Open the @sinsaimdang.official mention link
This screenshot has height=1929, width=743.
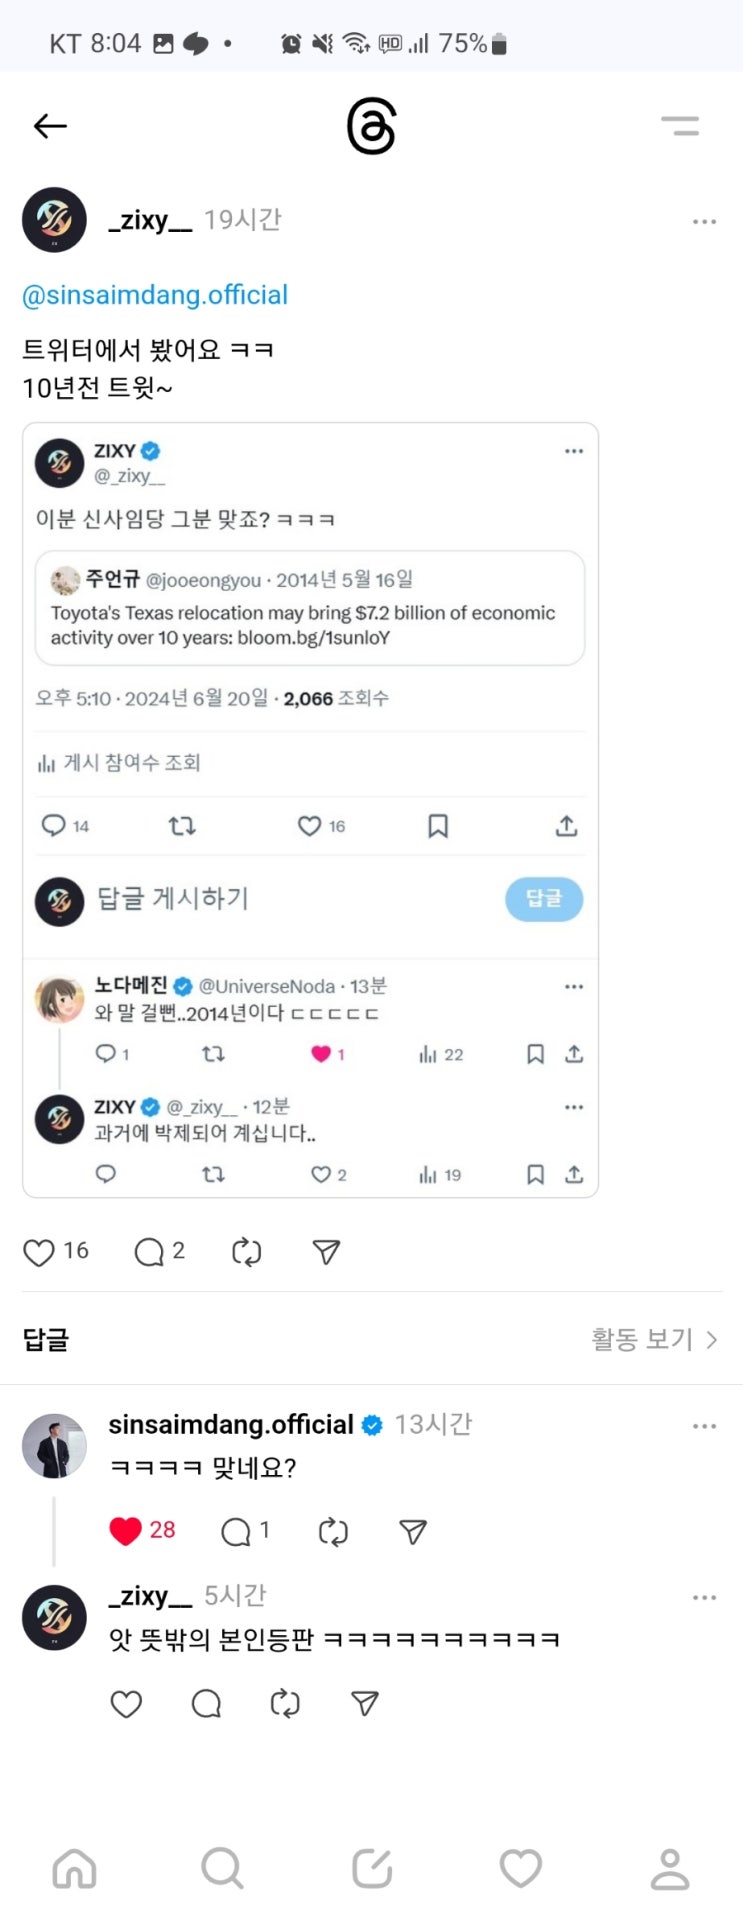(x=155, y=295)
